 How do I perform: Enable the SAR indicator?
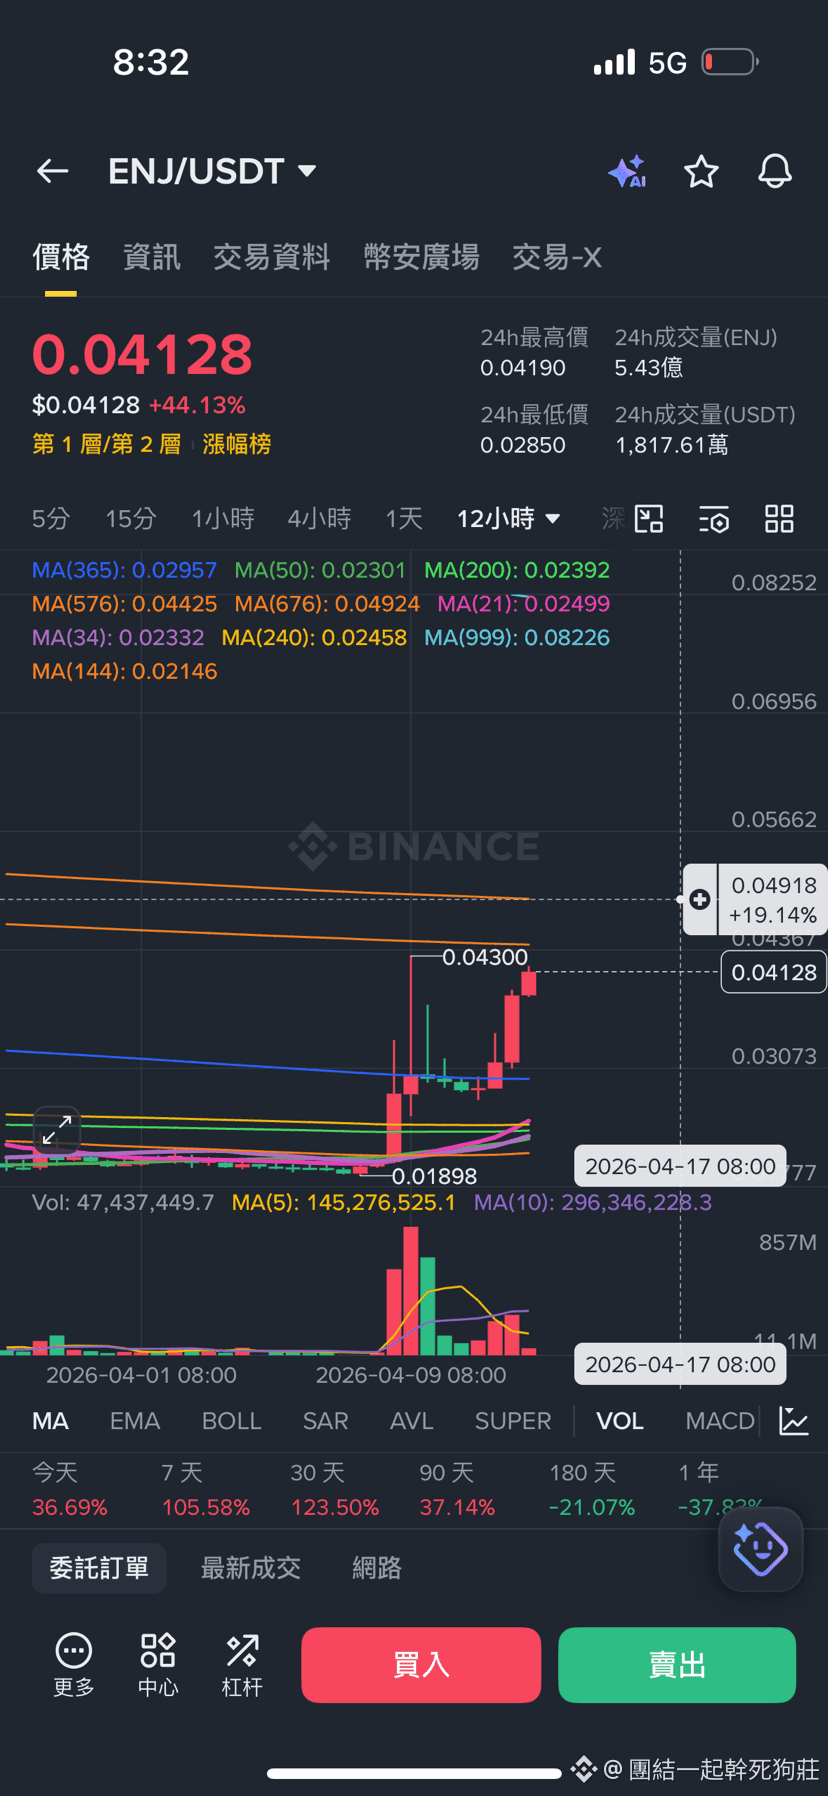[326, 1421]
